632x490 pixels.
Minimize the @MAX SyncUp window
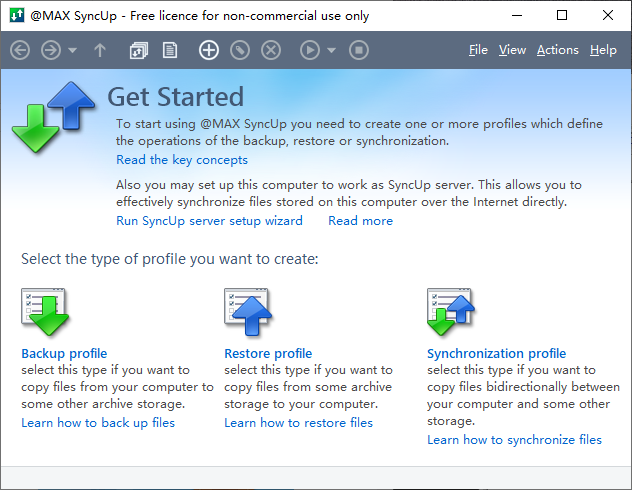click(517, 15)
